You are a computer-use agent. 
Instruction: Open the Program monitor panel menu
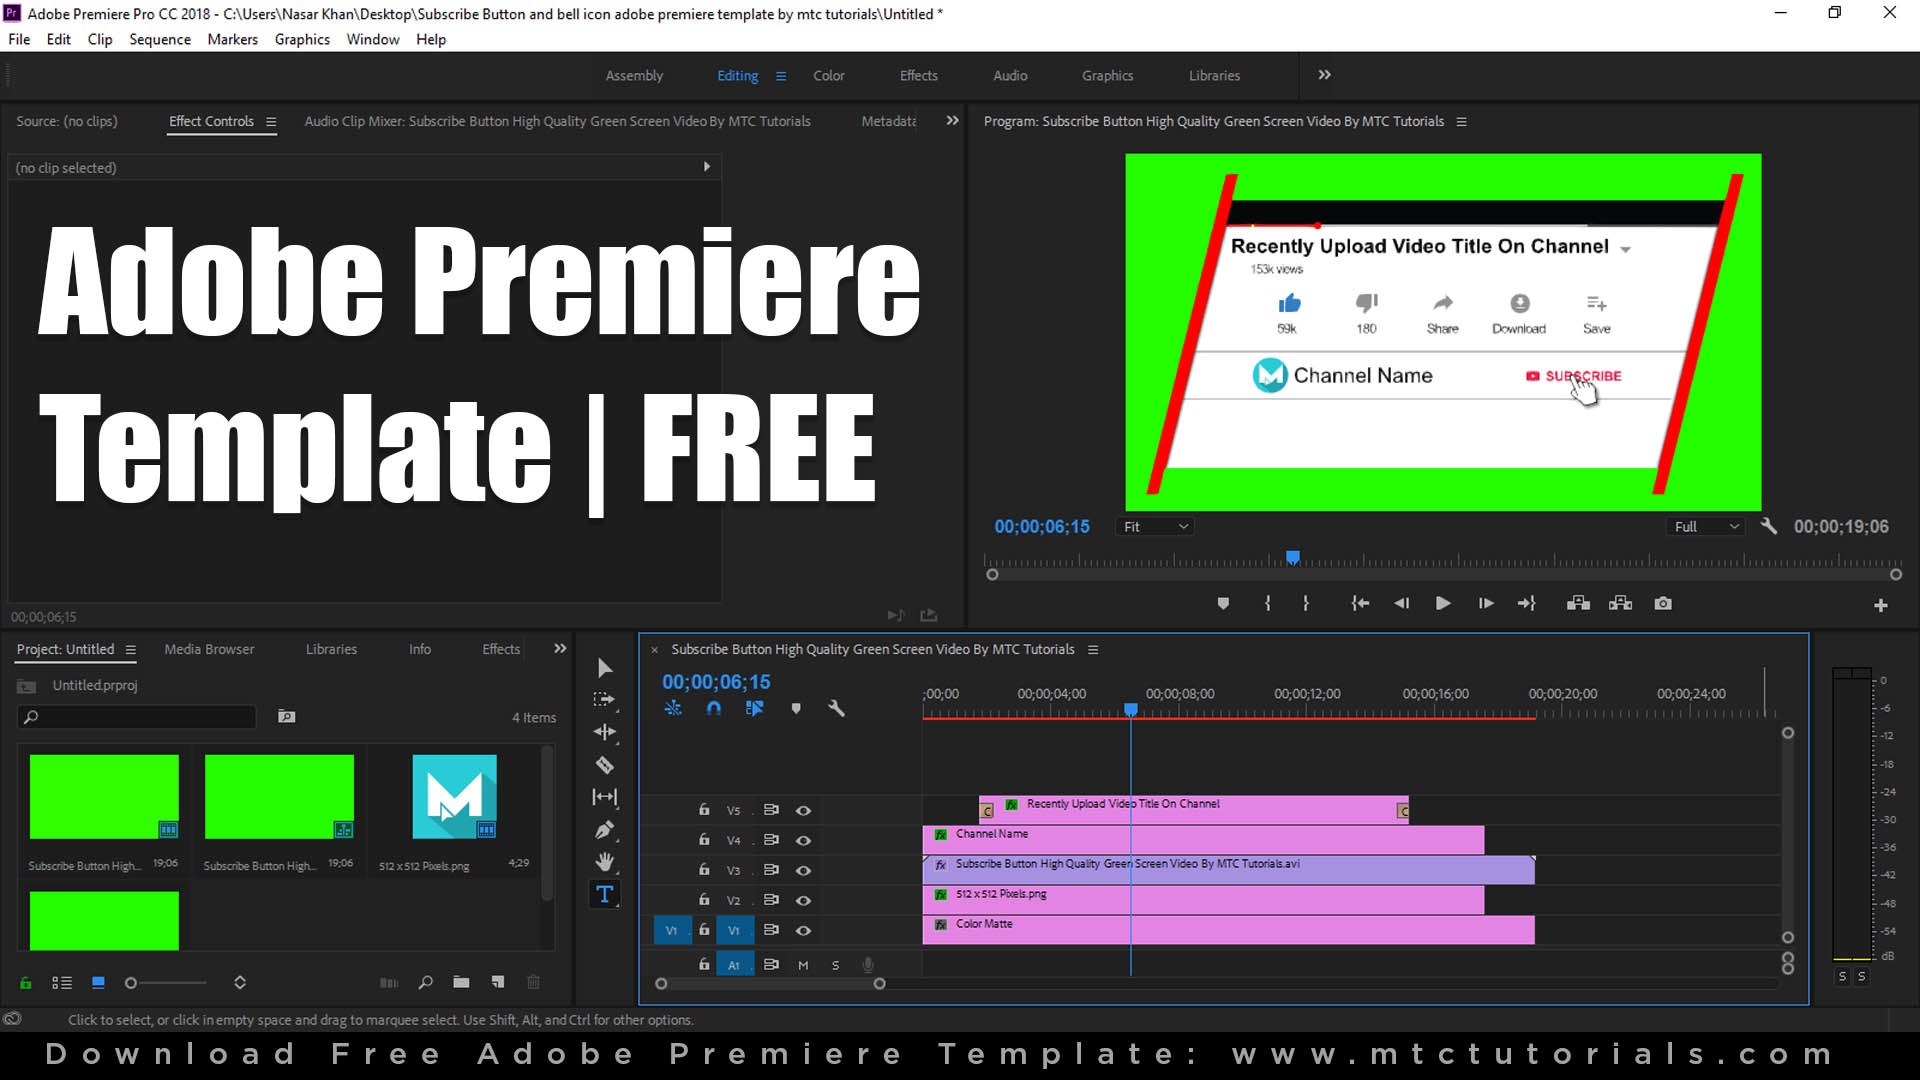[x=1462, y=121]
